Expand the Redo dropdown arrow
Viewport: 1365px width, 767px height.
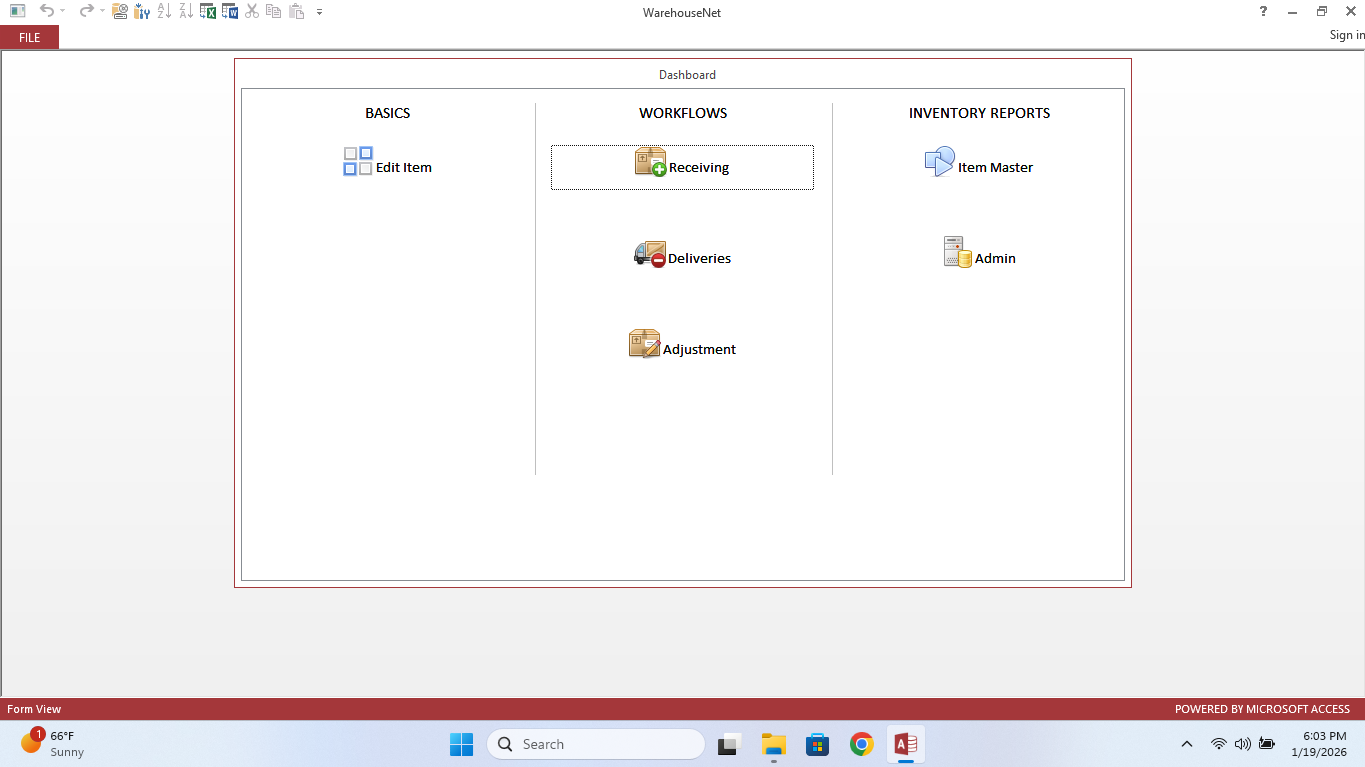point(101,12)
